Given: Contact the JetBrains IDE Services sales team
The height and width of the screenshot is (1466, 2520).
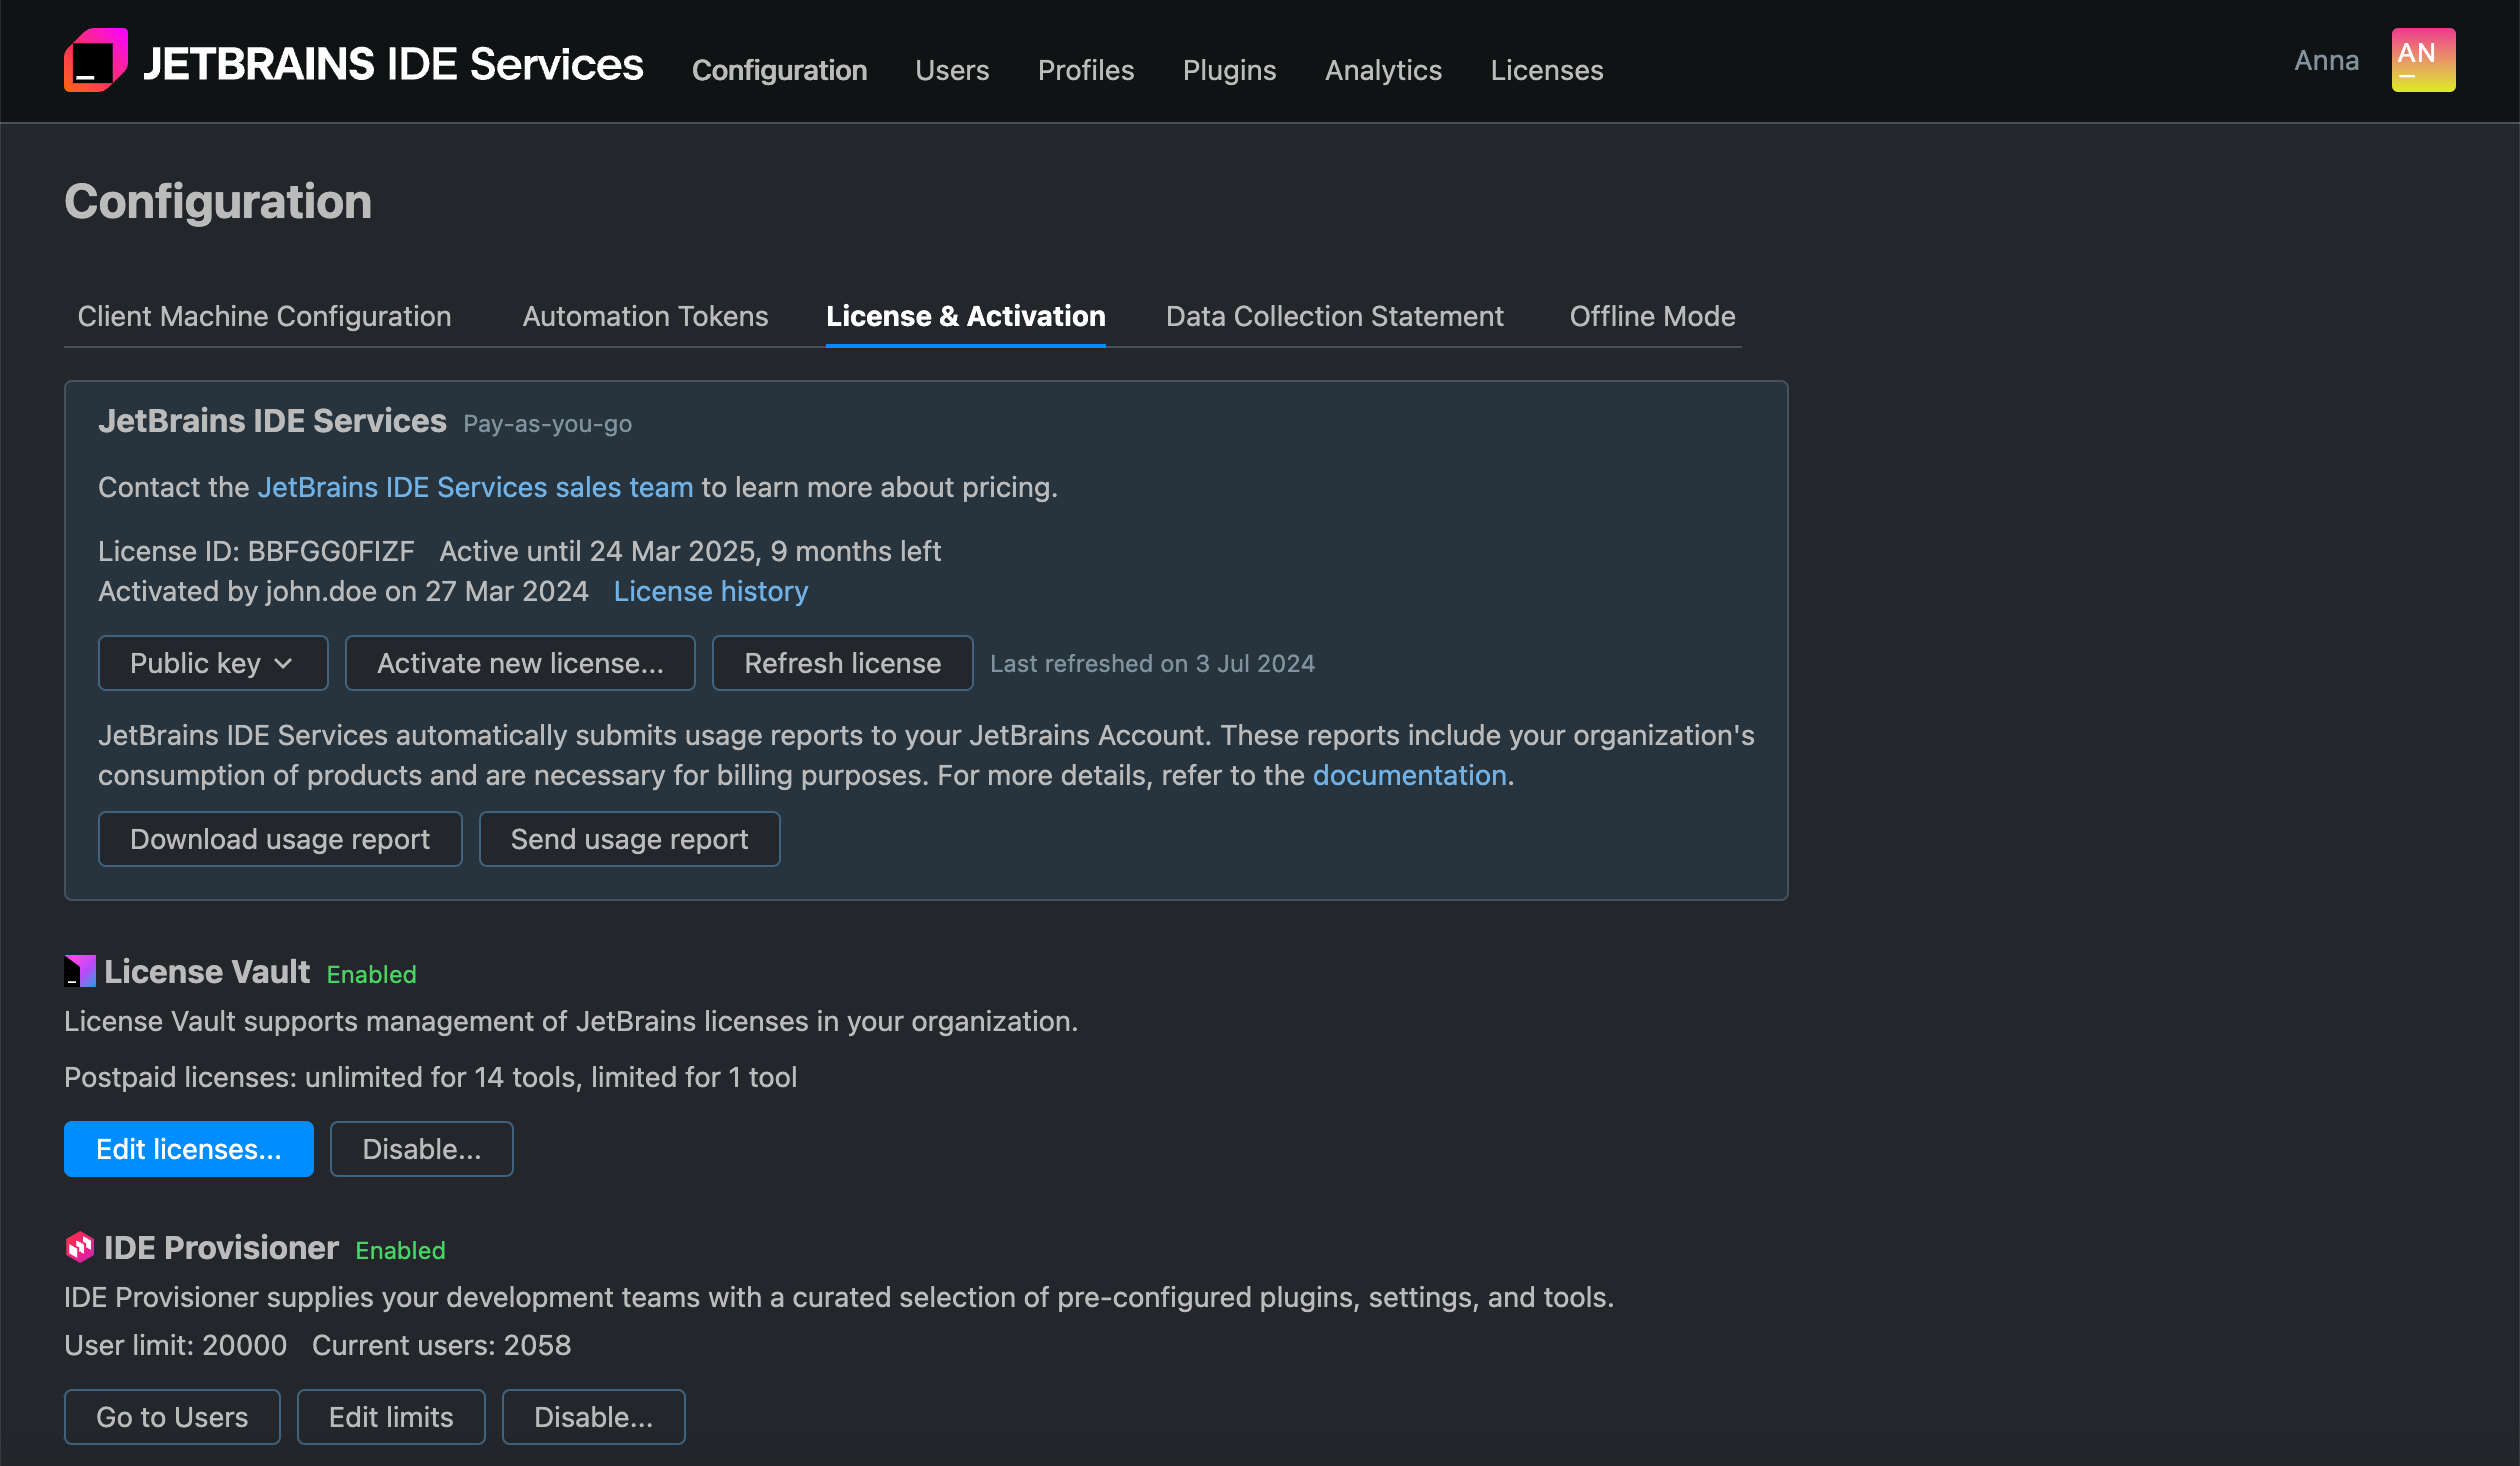Looking at the screenshot, I should point(476,487).
